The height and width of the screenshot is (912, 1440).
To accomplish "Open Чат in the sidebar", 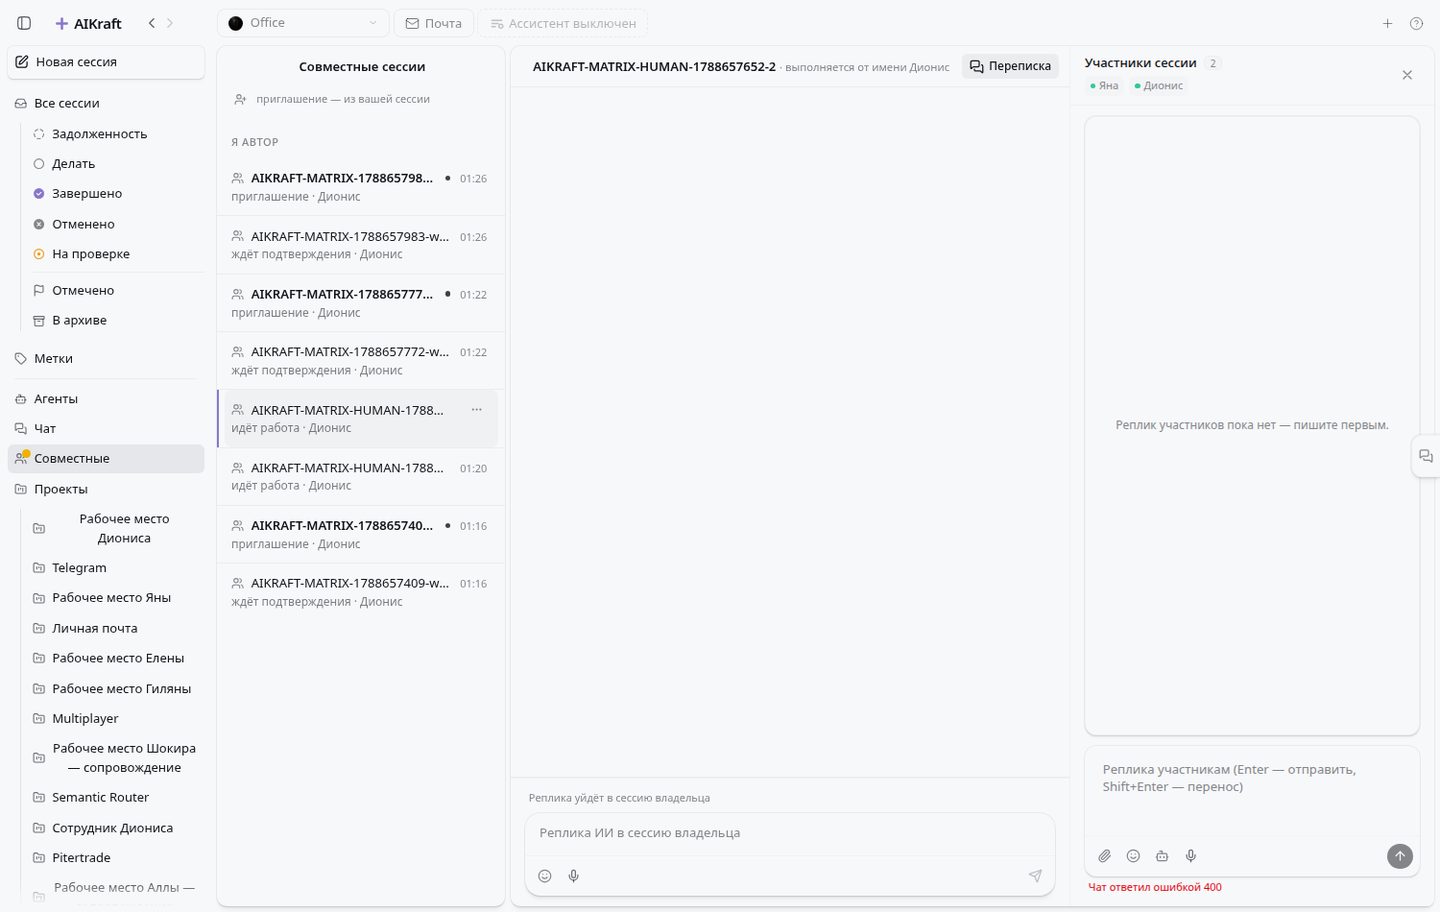I will [x=106, y=428].
